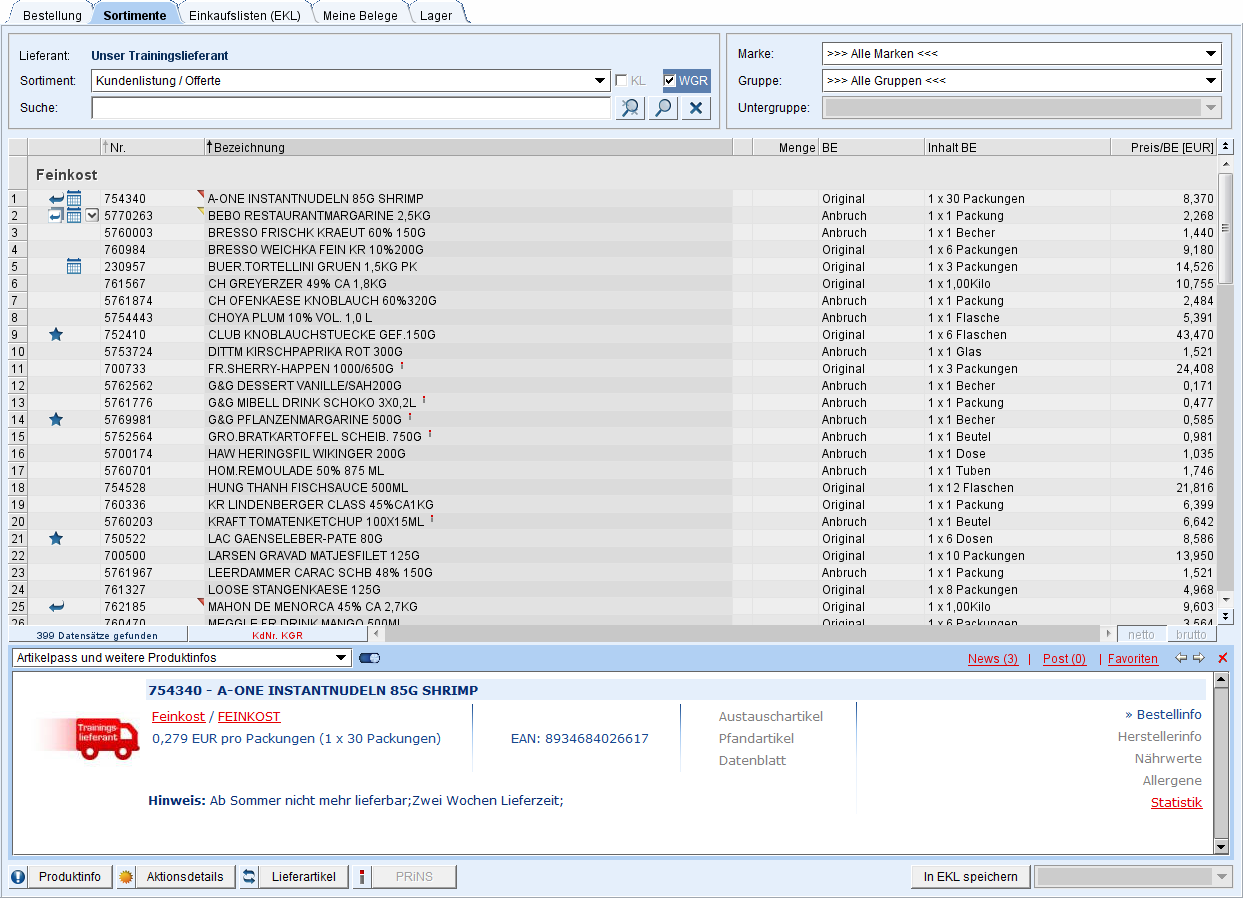The image size is (1243, 898).
Task: Uncheck the WGR checkbox
Action: coord(670,81)
